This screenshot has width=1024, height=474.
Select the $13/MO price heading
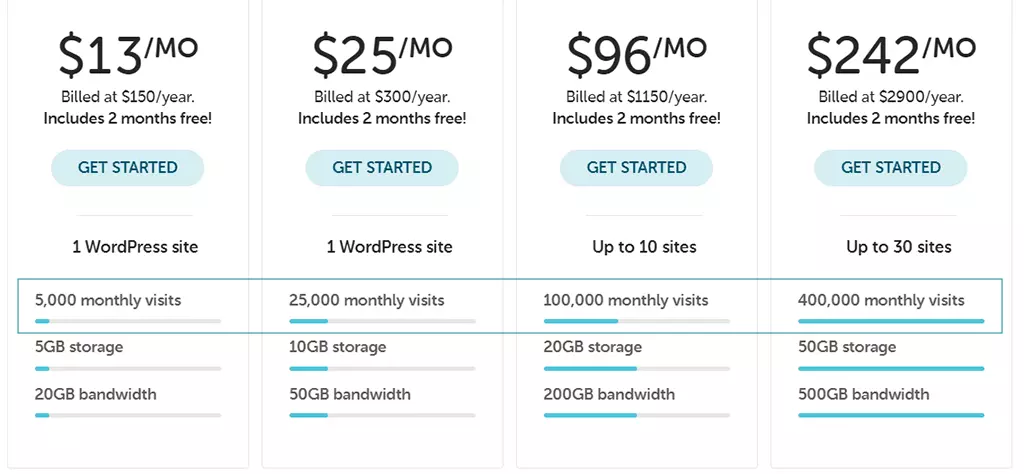[128, 55]
